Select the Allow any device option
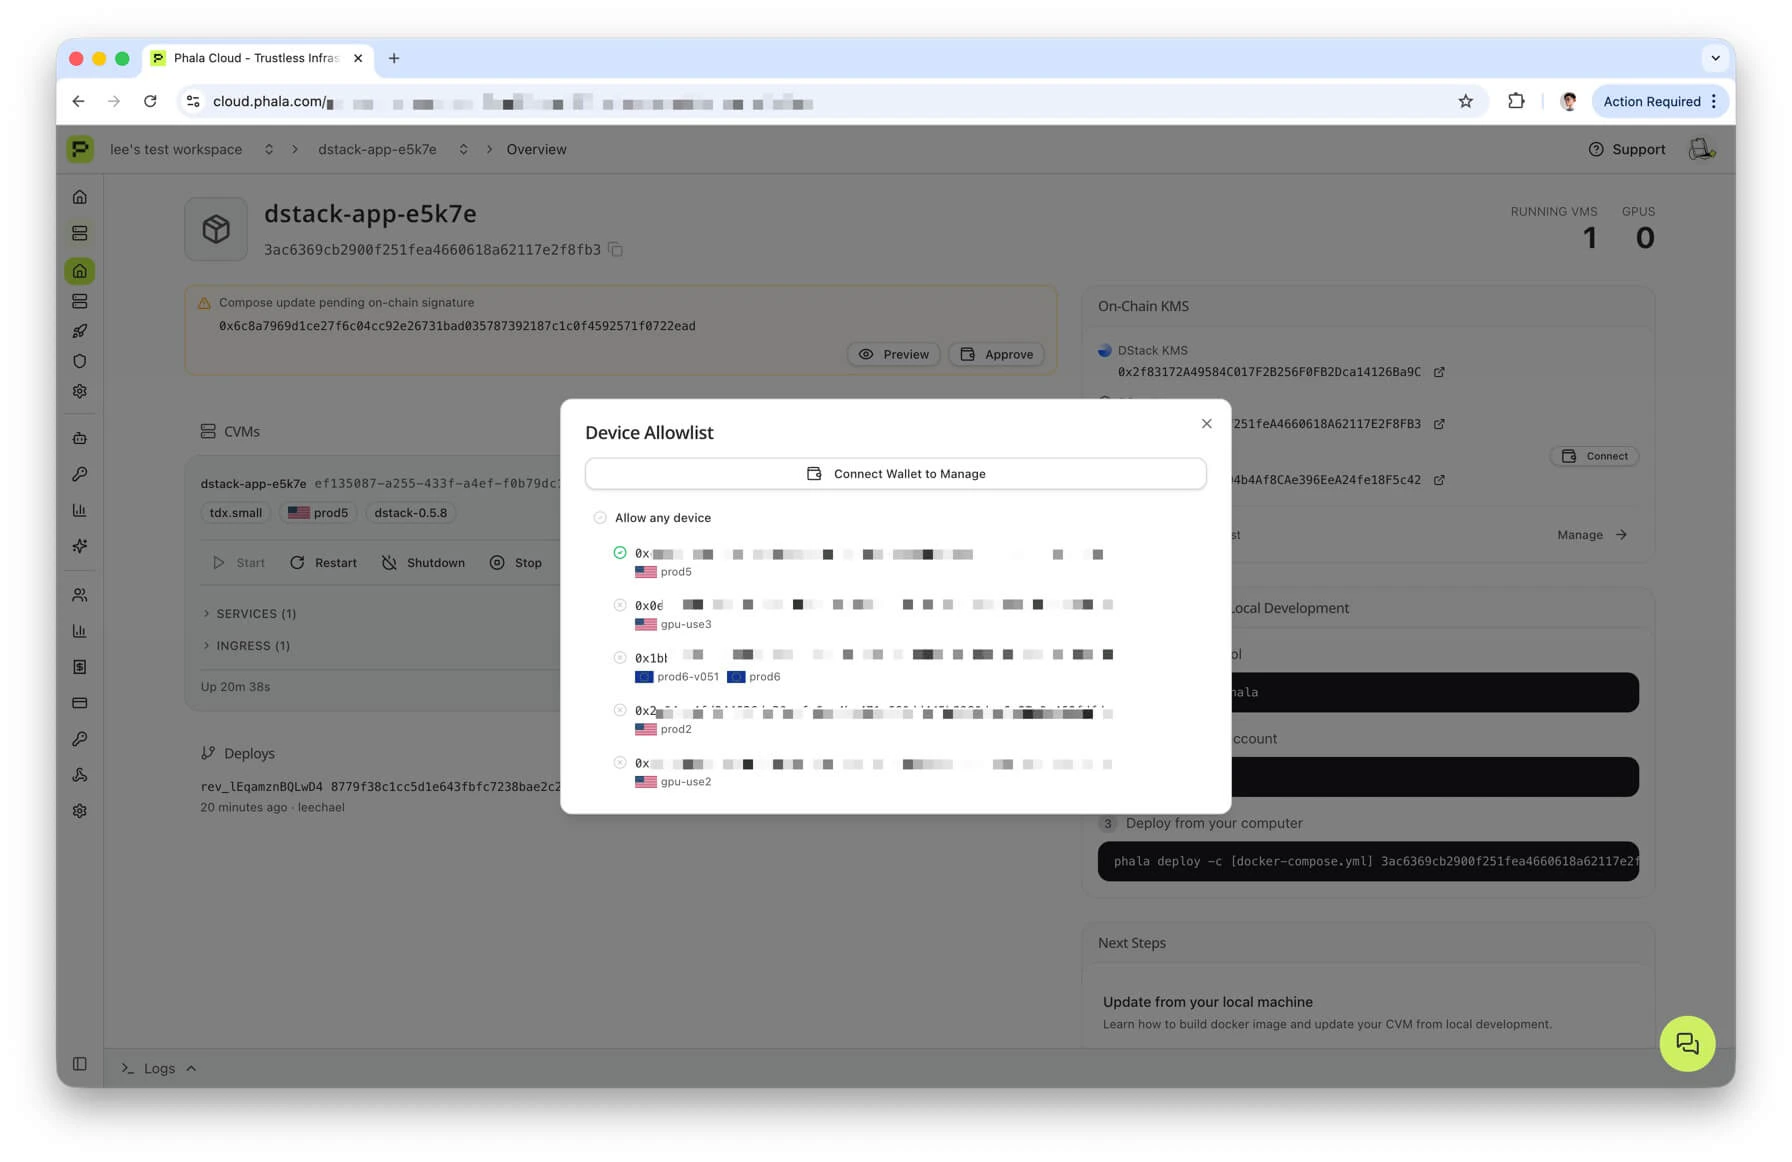This screenshot has width=1792, height=1162. click(652, 518)
